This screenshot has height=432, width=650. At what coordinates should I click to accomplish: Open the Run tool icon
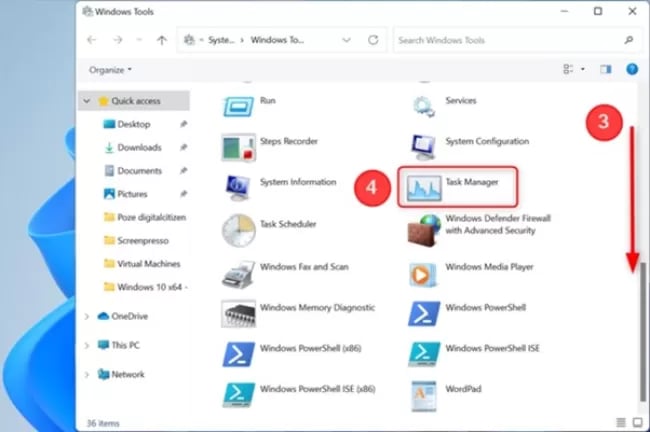click(238, 107)
